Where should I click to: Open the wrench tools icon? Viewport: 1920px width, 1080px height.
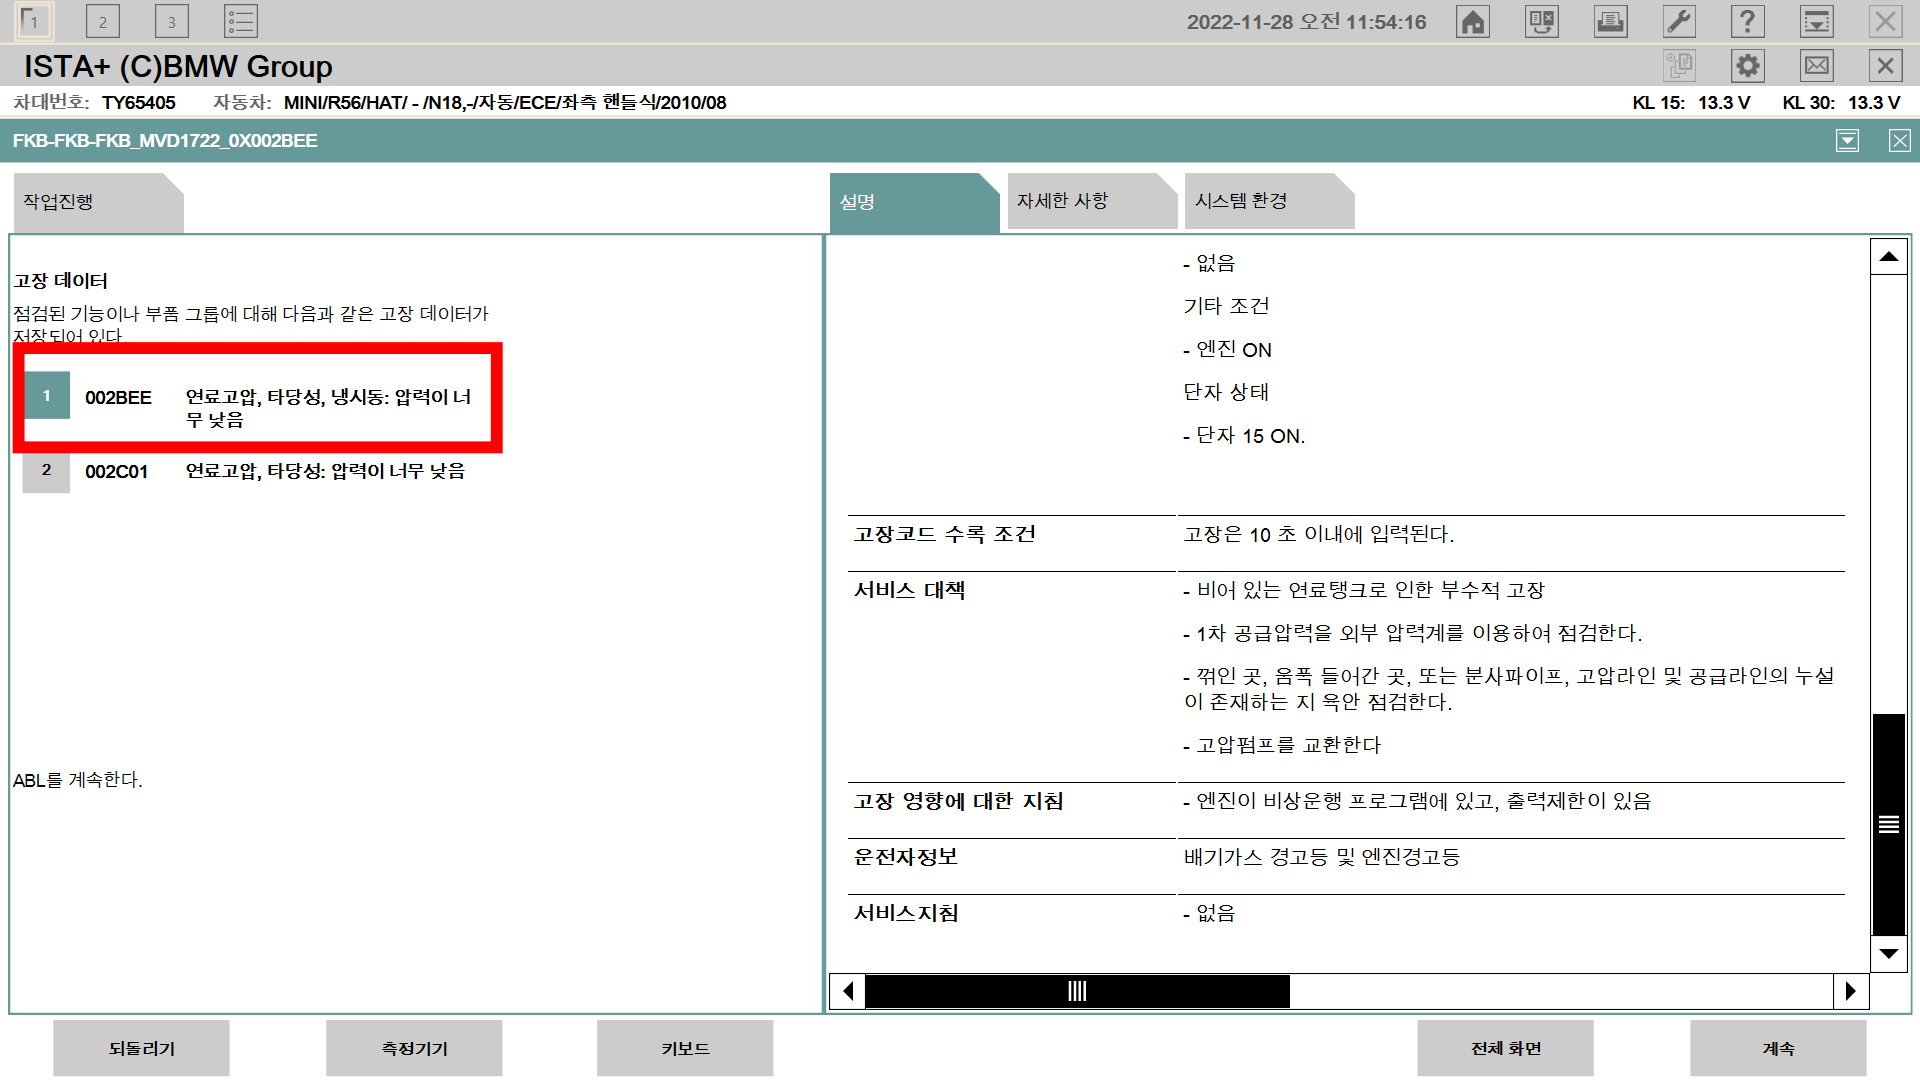[x=1679, y=22]
